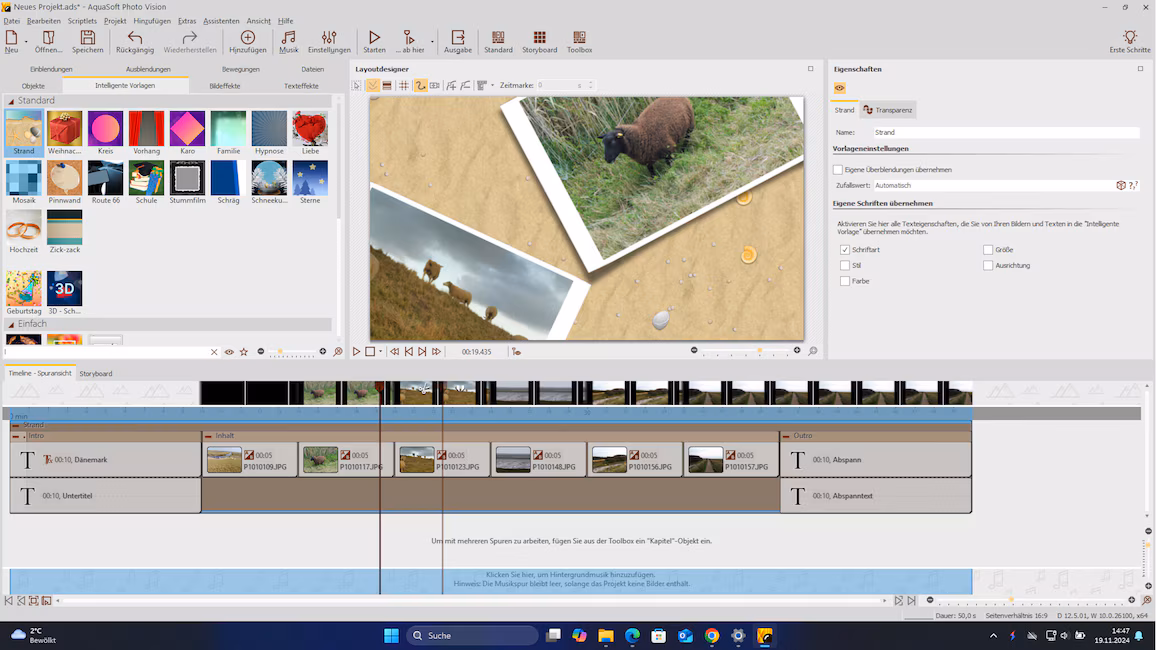
Task: Click the Name input field containing Strand
Action: [x=1006, y=133]
